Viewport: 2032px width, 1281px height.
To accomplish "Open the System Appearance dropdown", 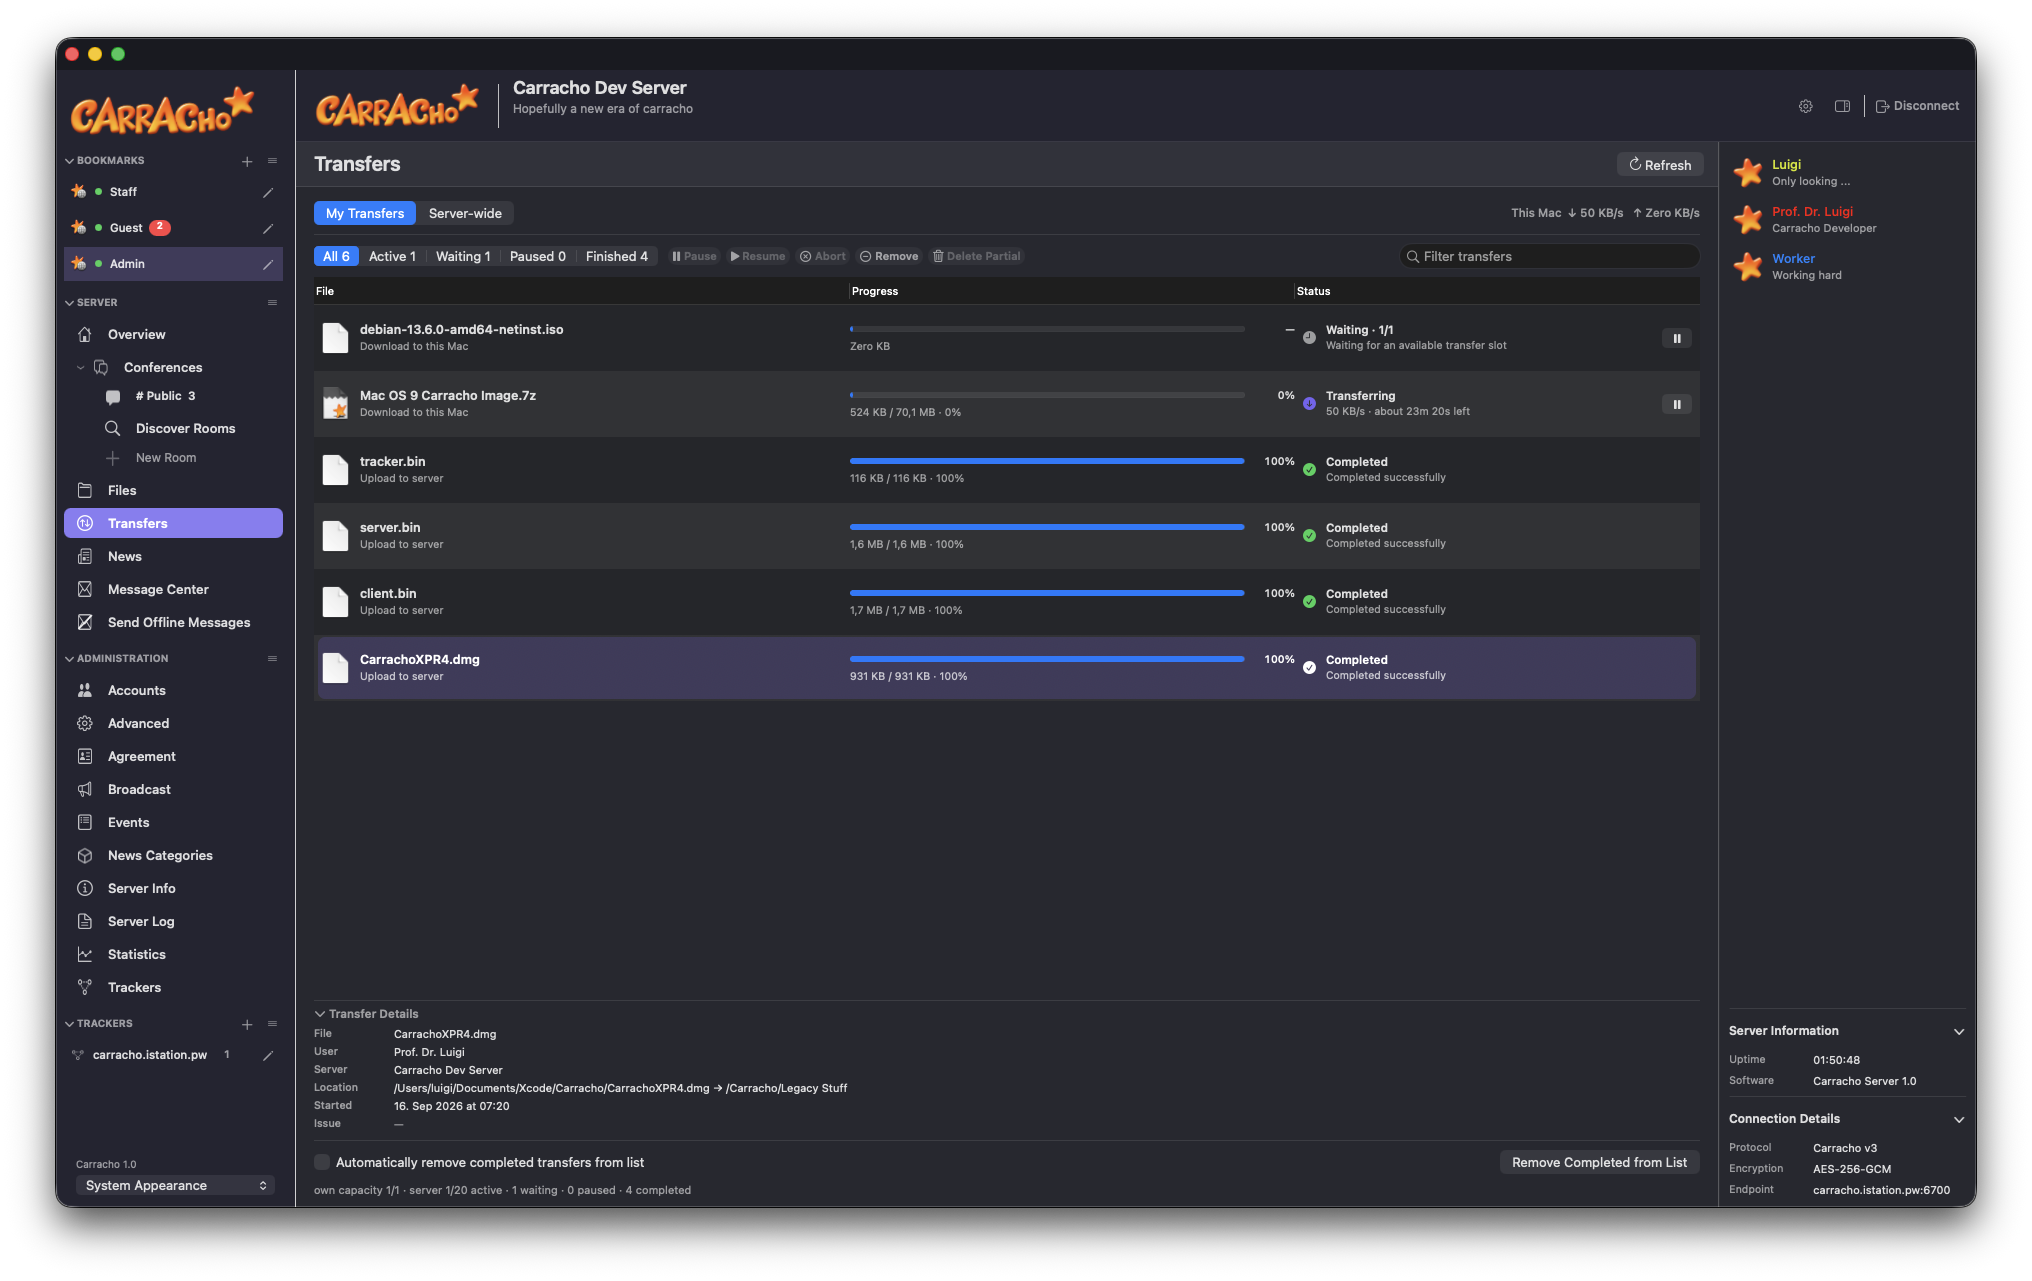I will 175,1185.
